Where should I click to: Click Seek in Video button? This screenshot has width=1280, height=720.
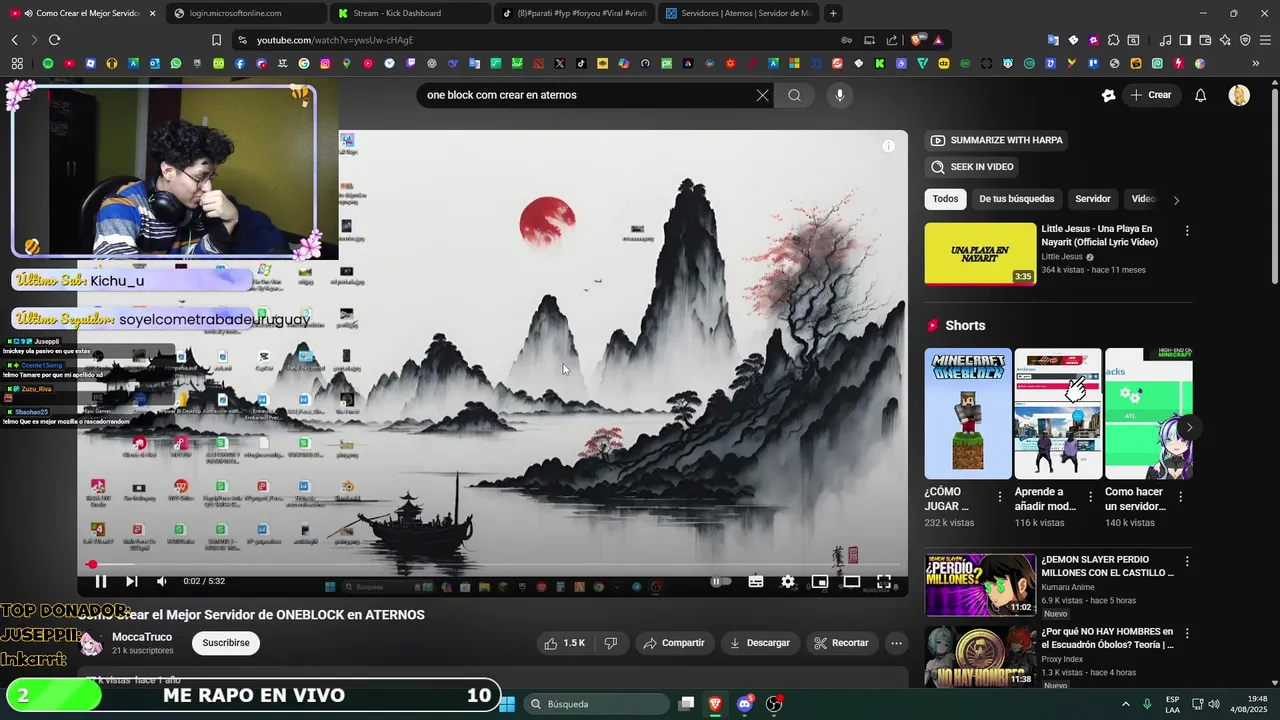point(972,167)
